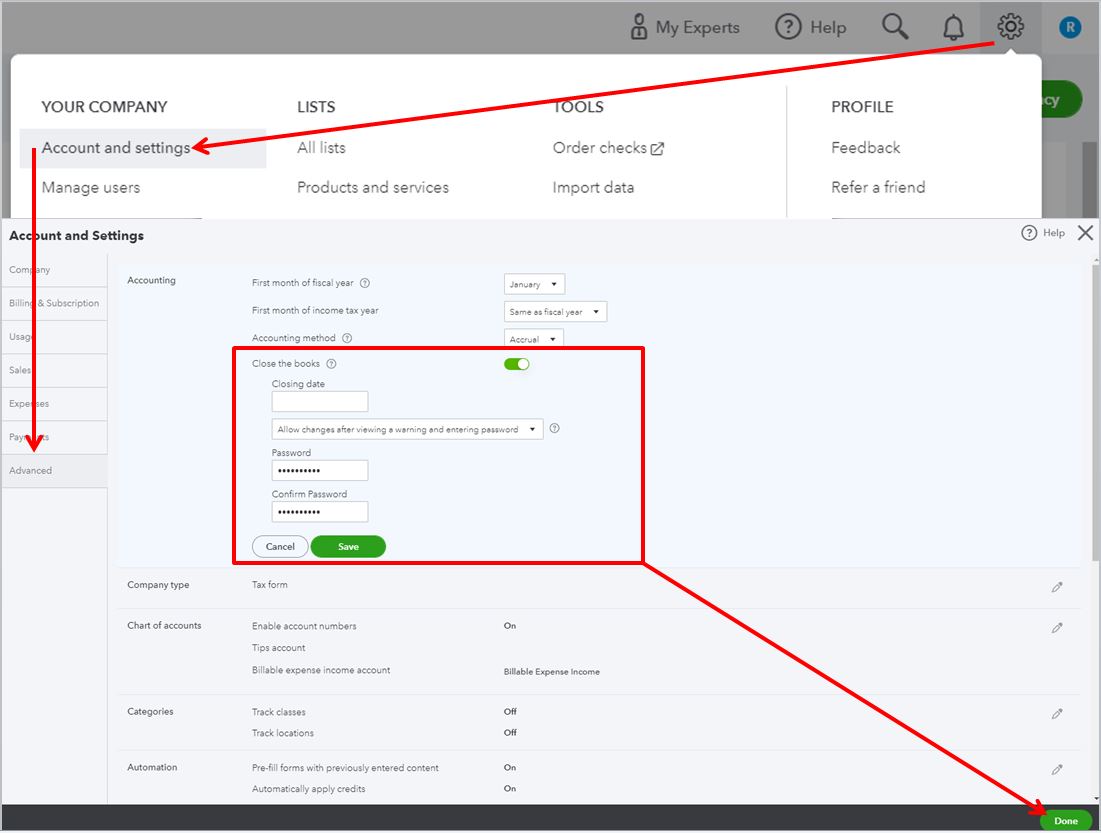Open the gear settings icon
1101x833 pixels.
click(x=1011, y=27)
